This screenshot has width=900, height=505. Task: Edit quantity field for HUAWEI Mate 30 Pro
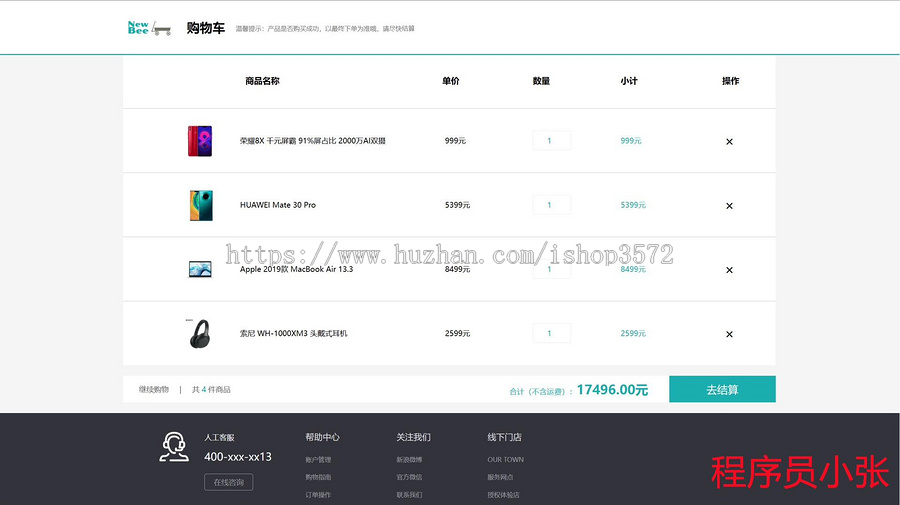[552, 205]
